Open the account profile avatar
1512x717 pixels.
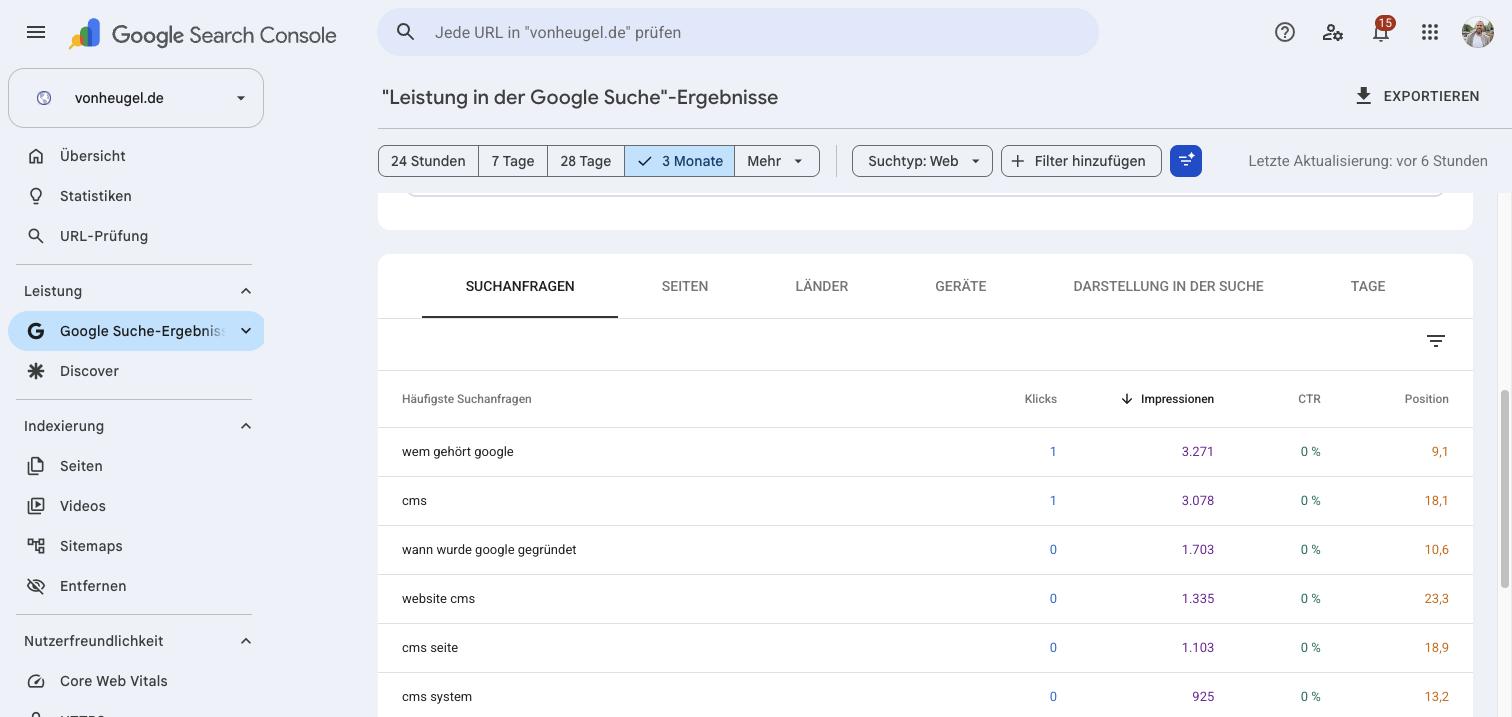[1478, 32]
